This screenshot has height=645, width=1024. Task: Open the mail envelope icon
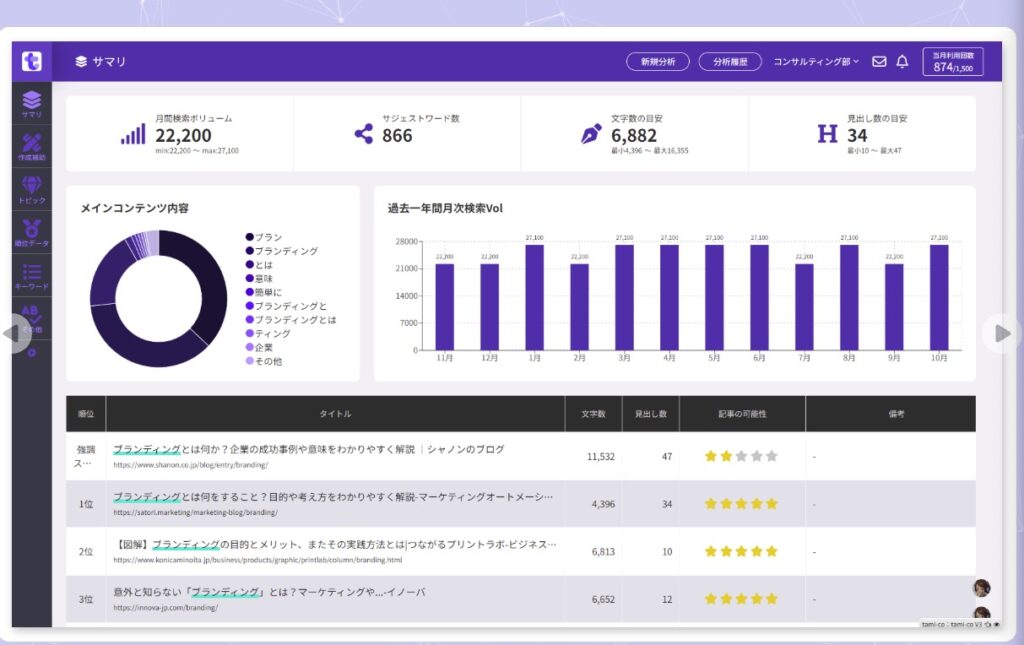(879, 62)
